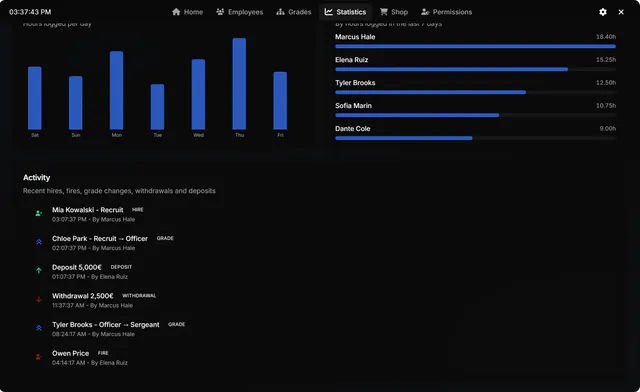Click the promotion icon beside Chloe Park
The height and width of the screenshot is (392, 640).
[39, 242]
